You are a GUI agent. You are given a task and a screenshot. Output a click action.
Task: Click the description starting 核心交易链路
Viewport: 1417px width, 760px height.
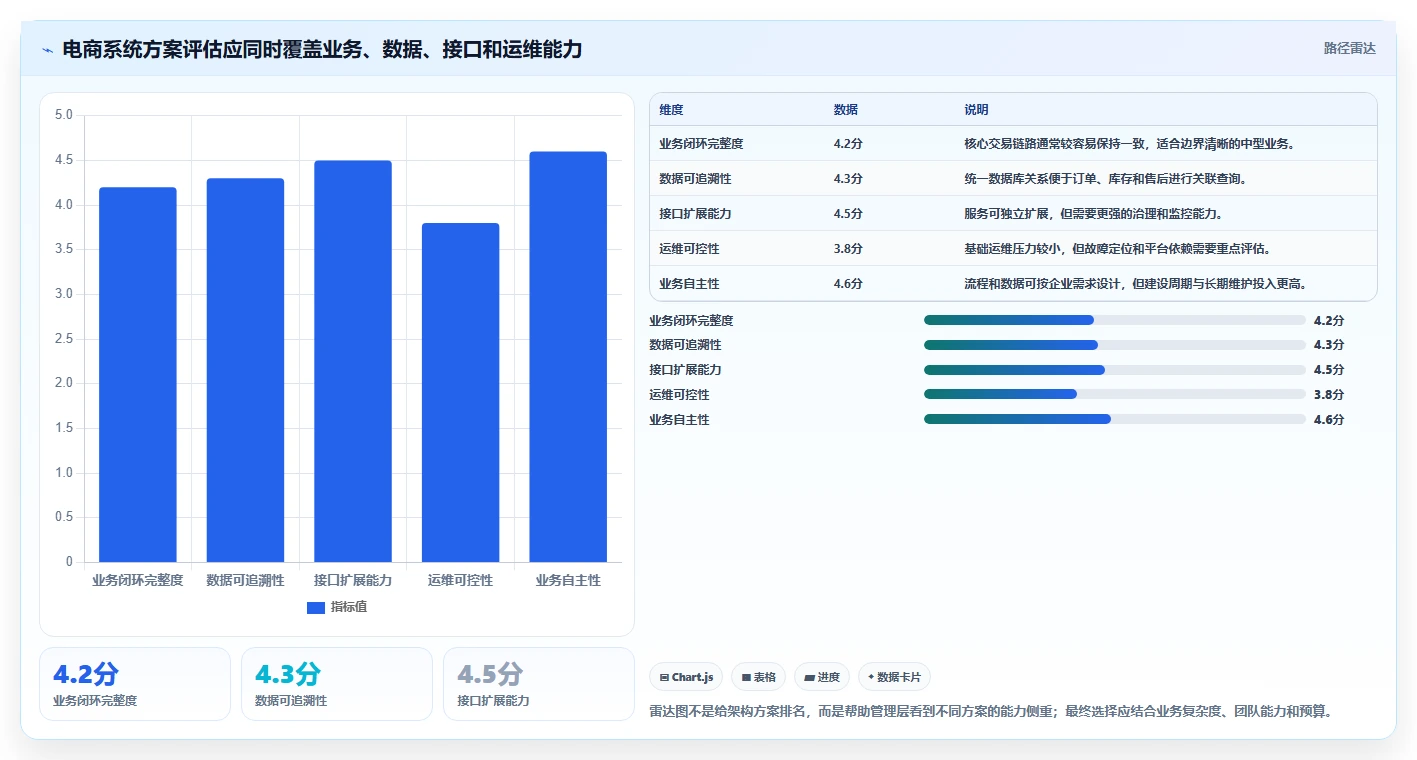coord(1130,144)
